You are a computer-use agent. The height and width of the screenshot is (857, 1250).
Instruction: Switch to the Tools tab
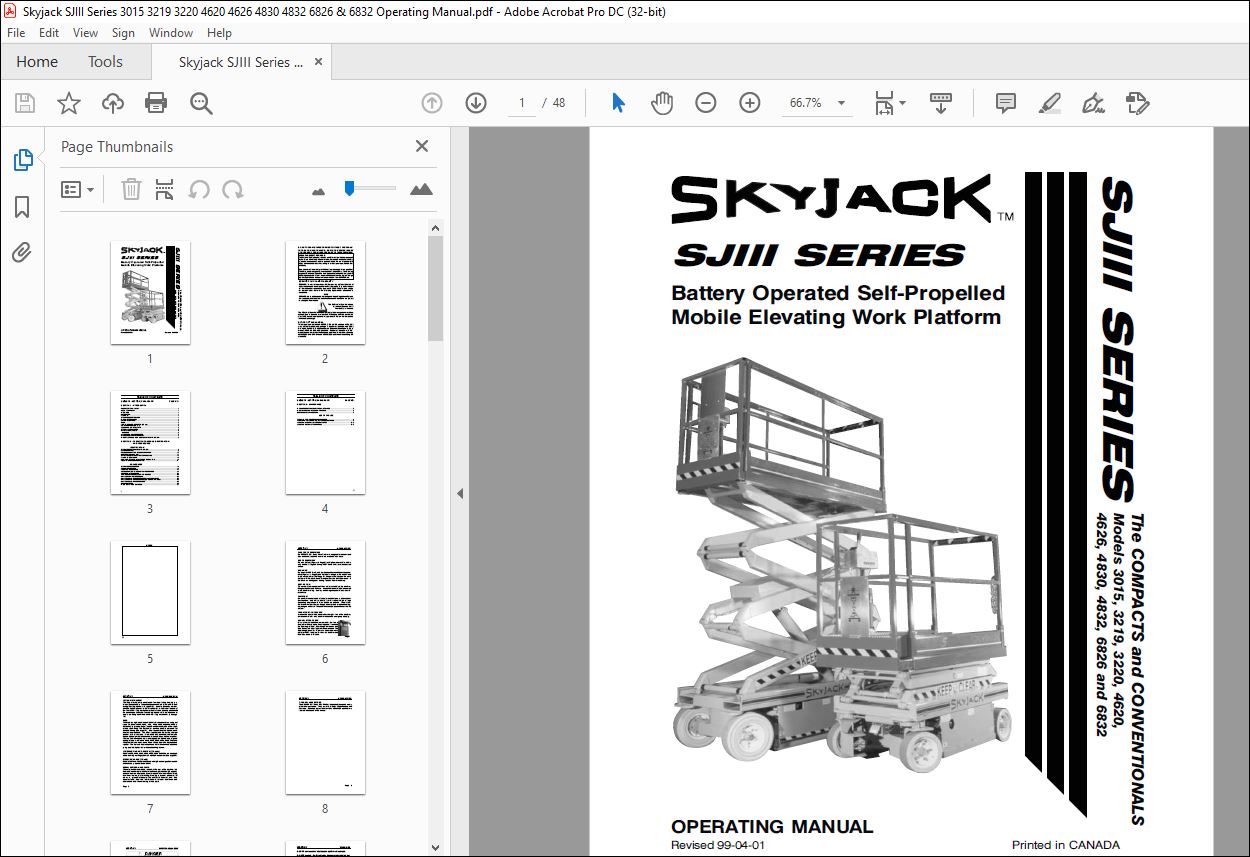pyautogui.click(x=105, y=62)
